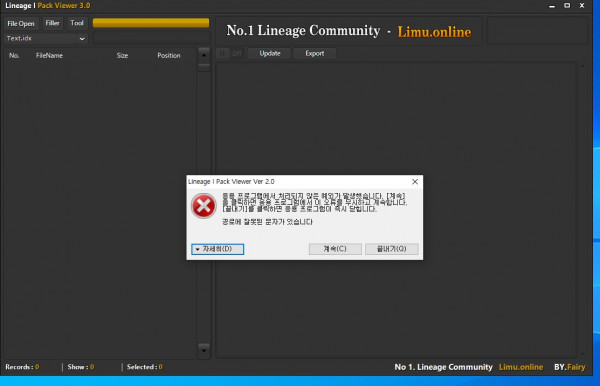Open the Tool menu
Image resolution: width=600 pixels, height=386 pixels.
tap(77, 23)
